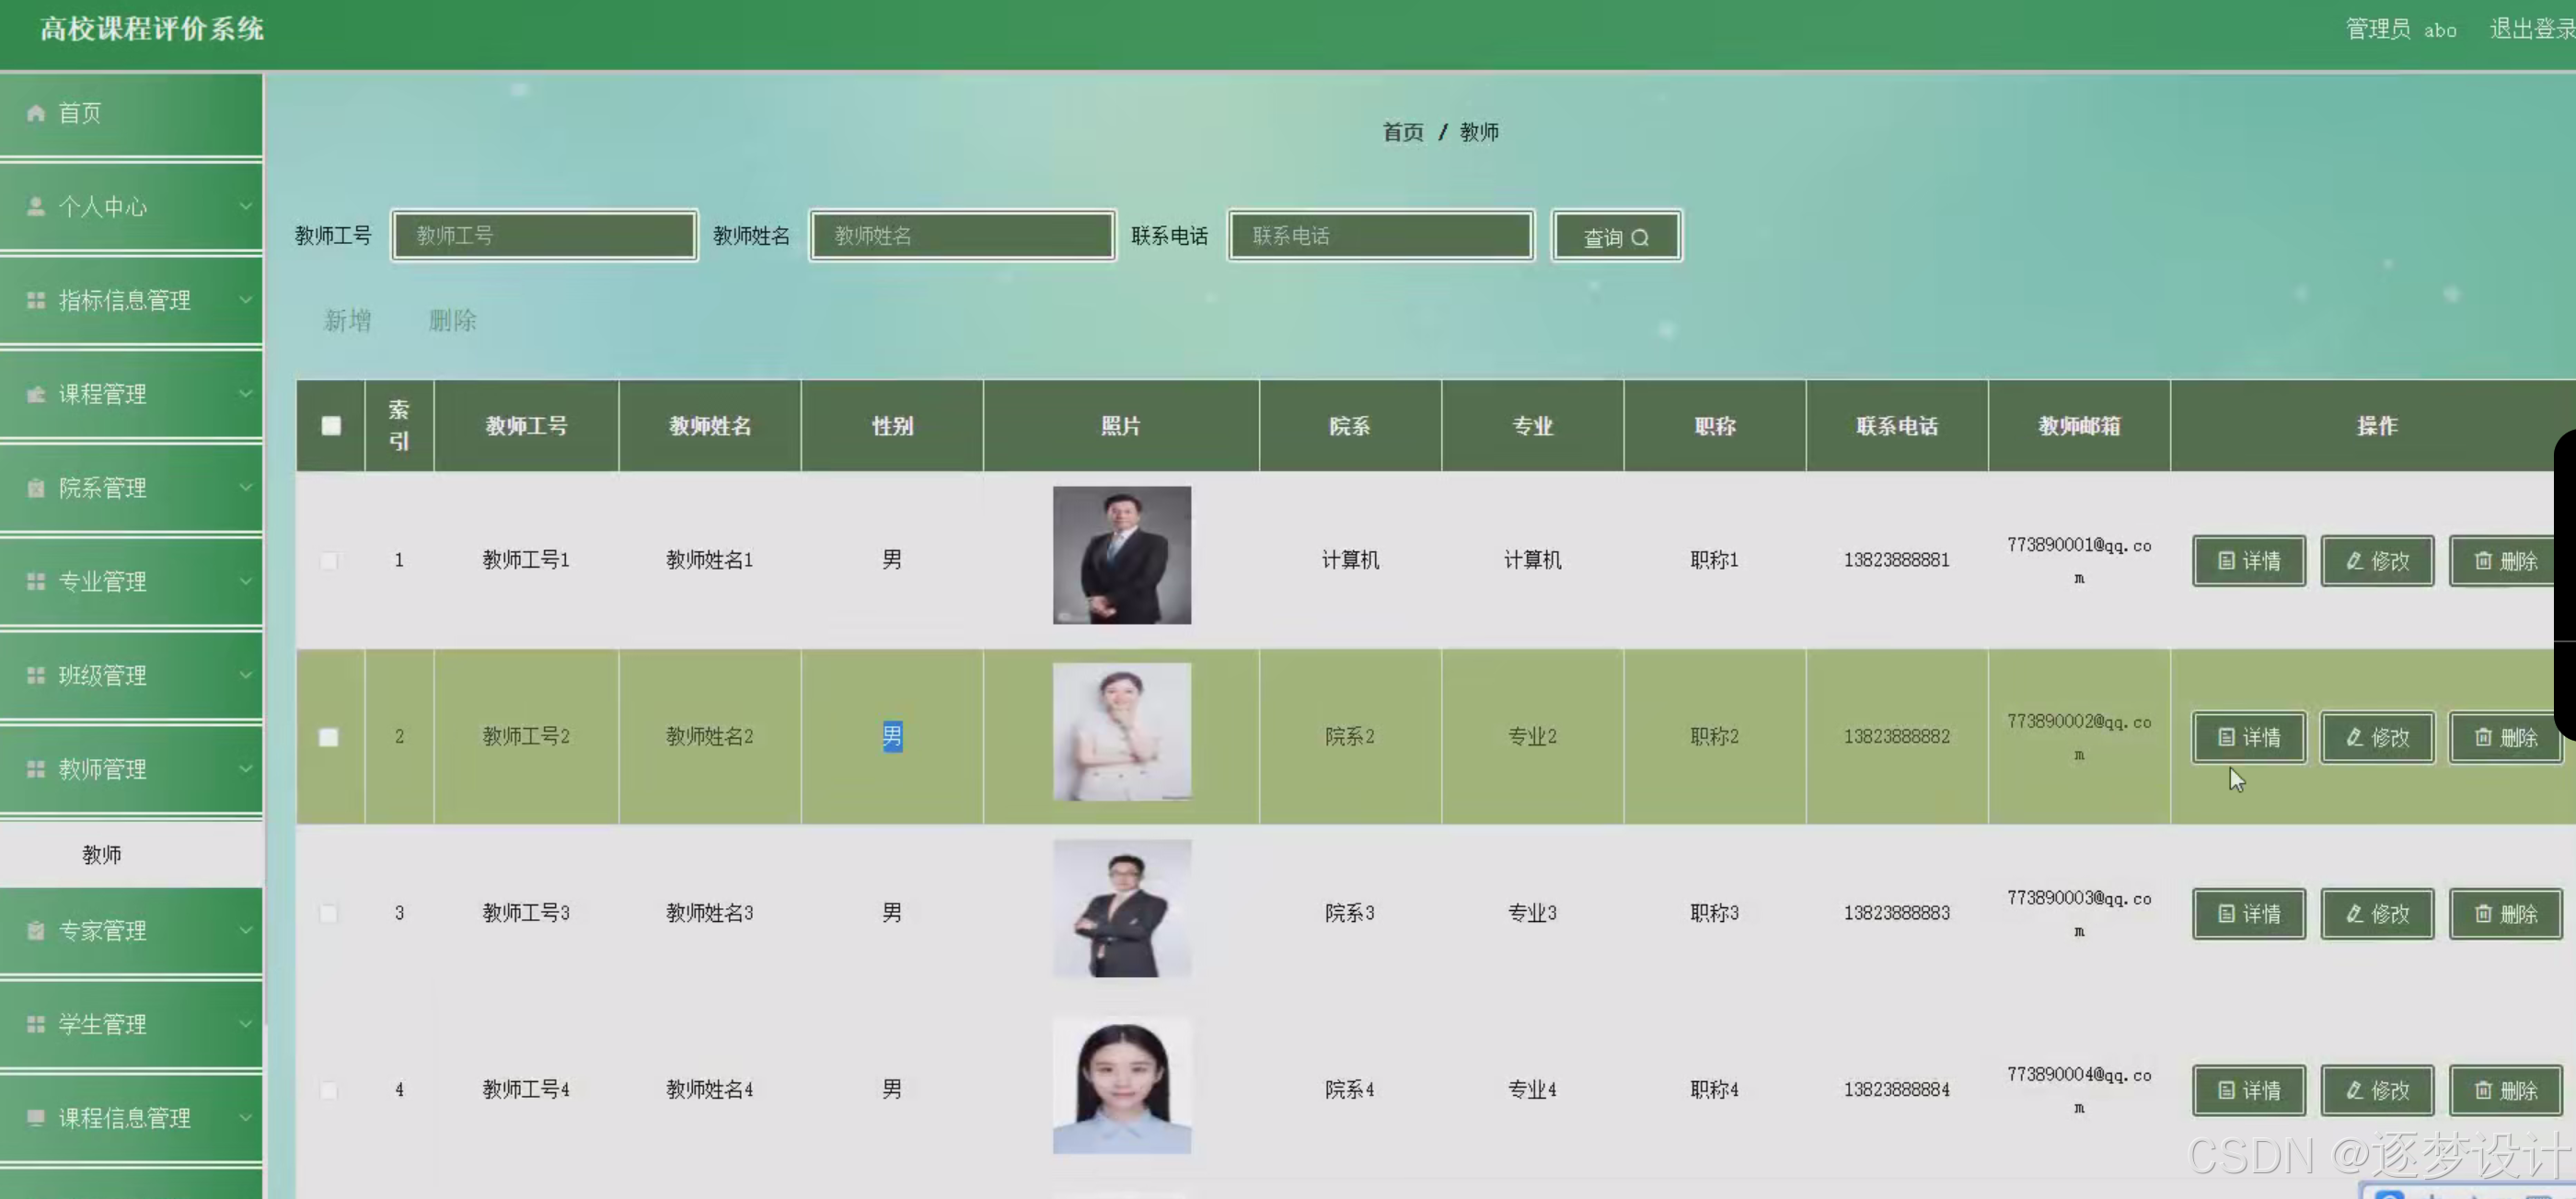Click the person icon beside 个人中心
Image resolution: width=2576 pixels, height=1199 pixels.
tap(36, 207)
